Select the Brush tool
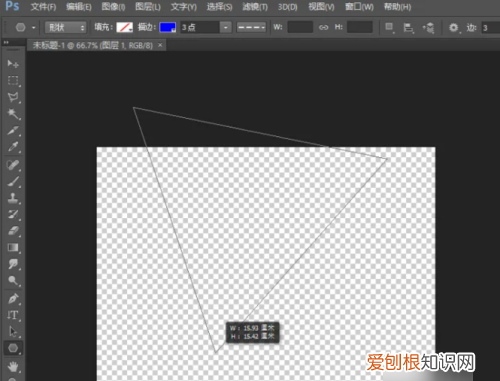 [x=13, y=182]
